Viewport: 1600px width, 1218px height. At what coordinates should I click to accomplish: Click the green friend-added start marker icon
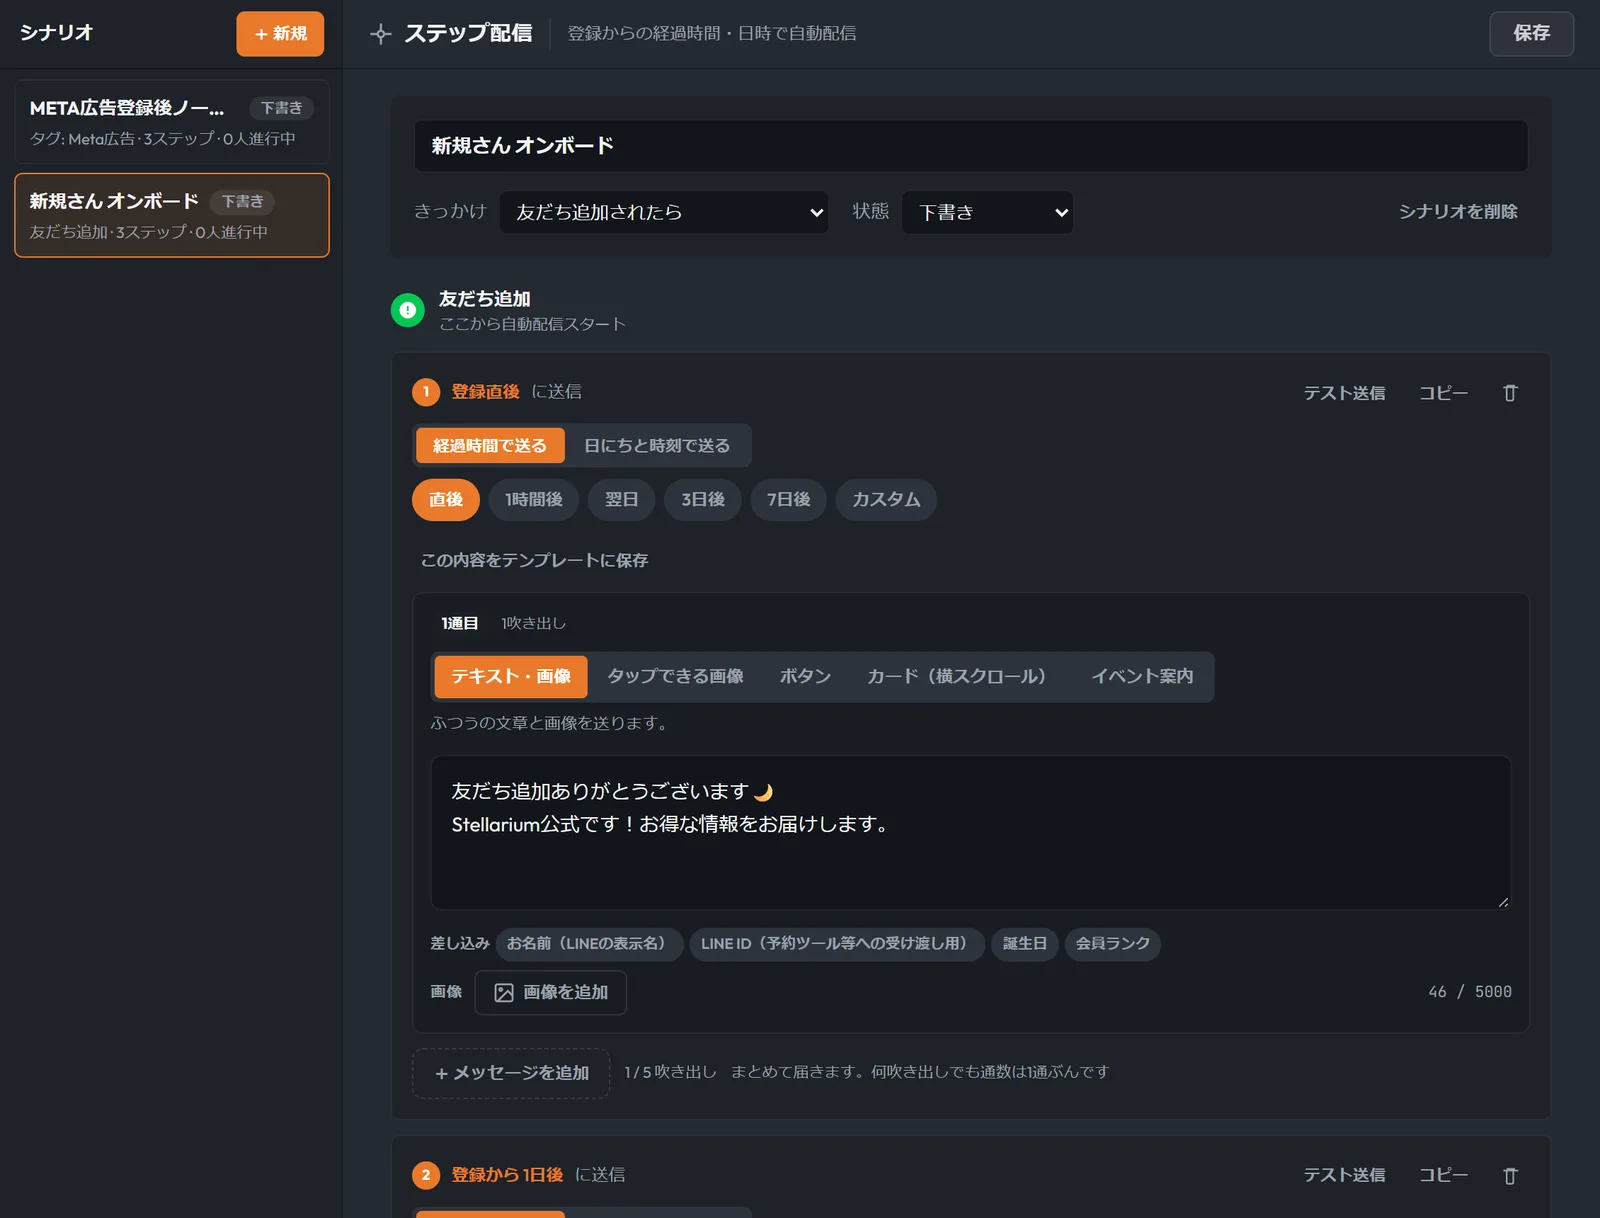pos(407,310)
